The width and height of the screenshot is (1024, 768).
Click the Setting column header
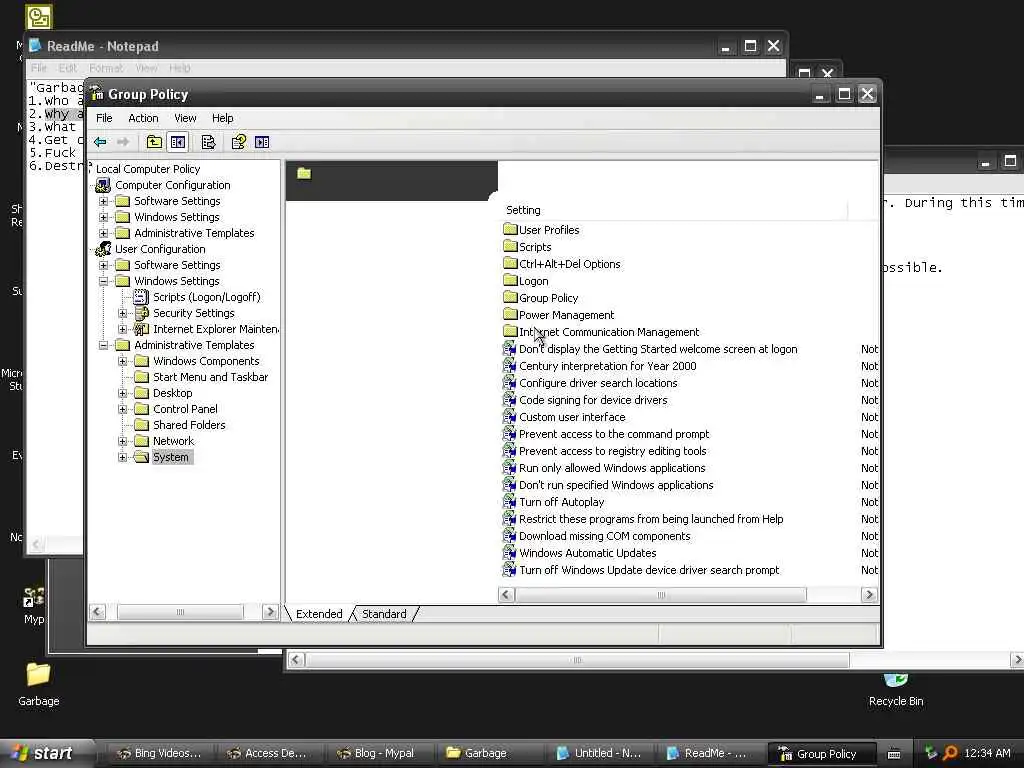click(673, 210)
